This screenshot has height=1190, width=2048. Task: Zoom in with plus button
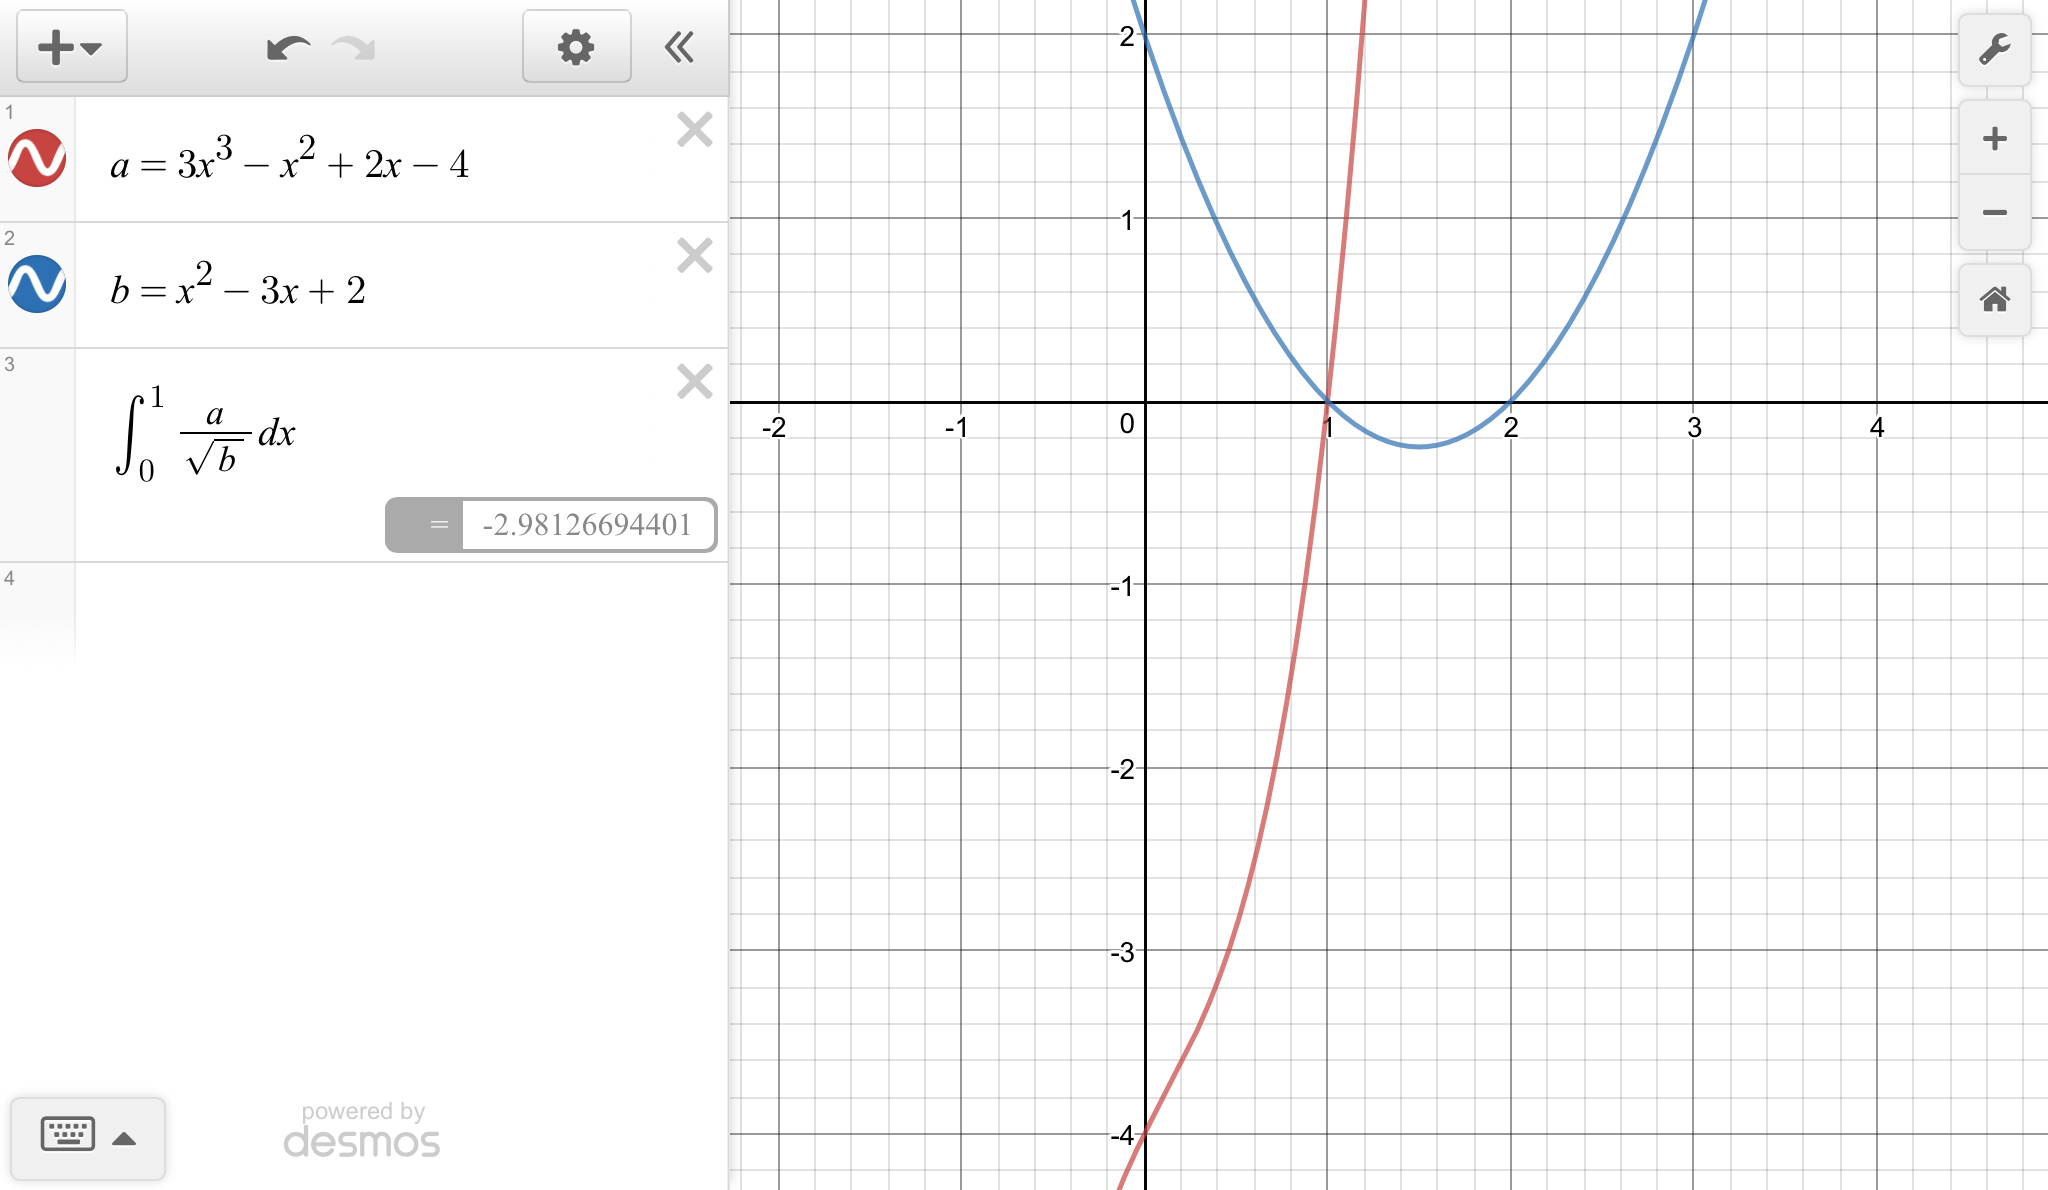pyautogui.click(x=1994, y=138)
